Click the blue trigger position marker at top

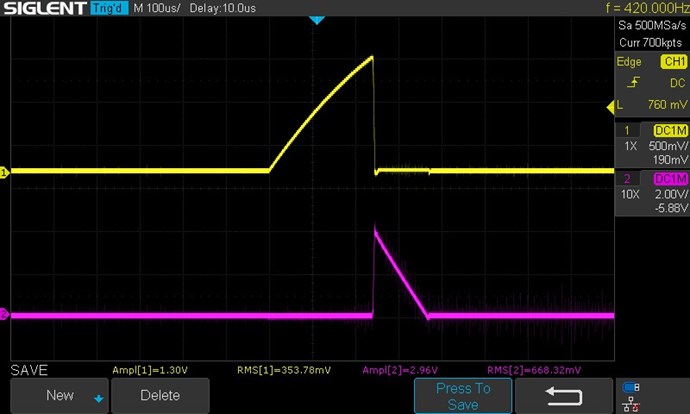(x=317, y=20)
